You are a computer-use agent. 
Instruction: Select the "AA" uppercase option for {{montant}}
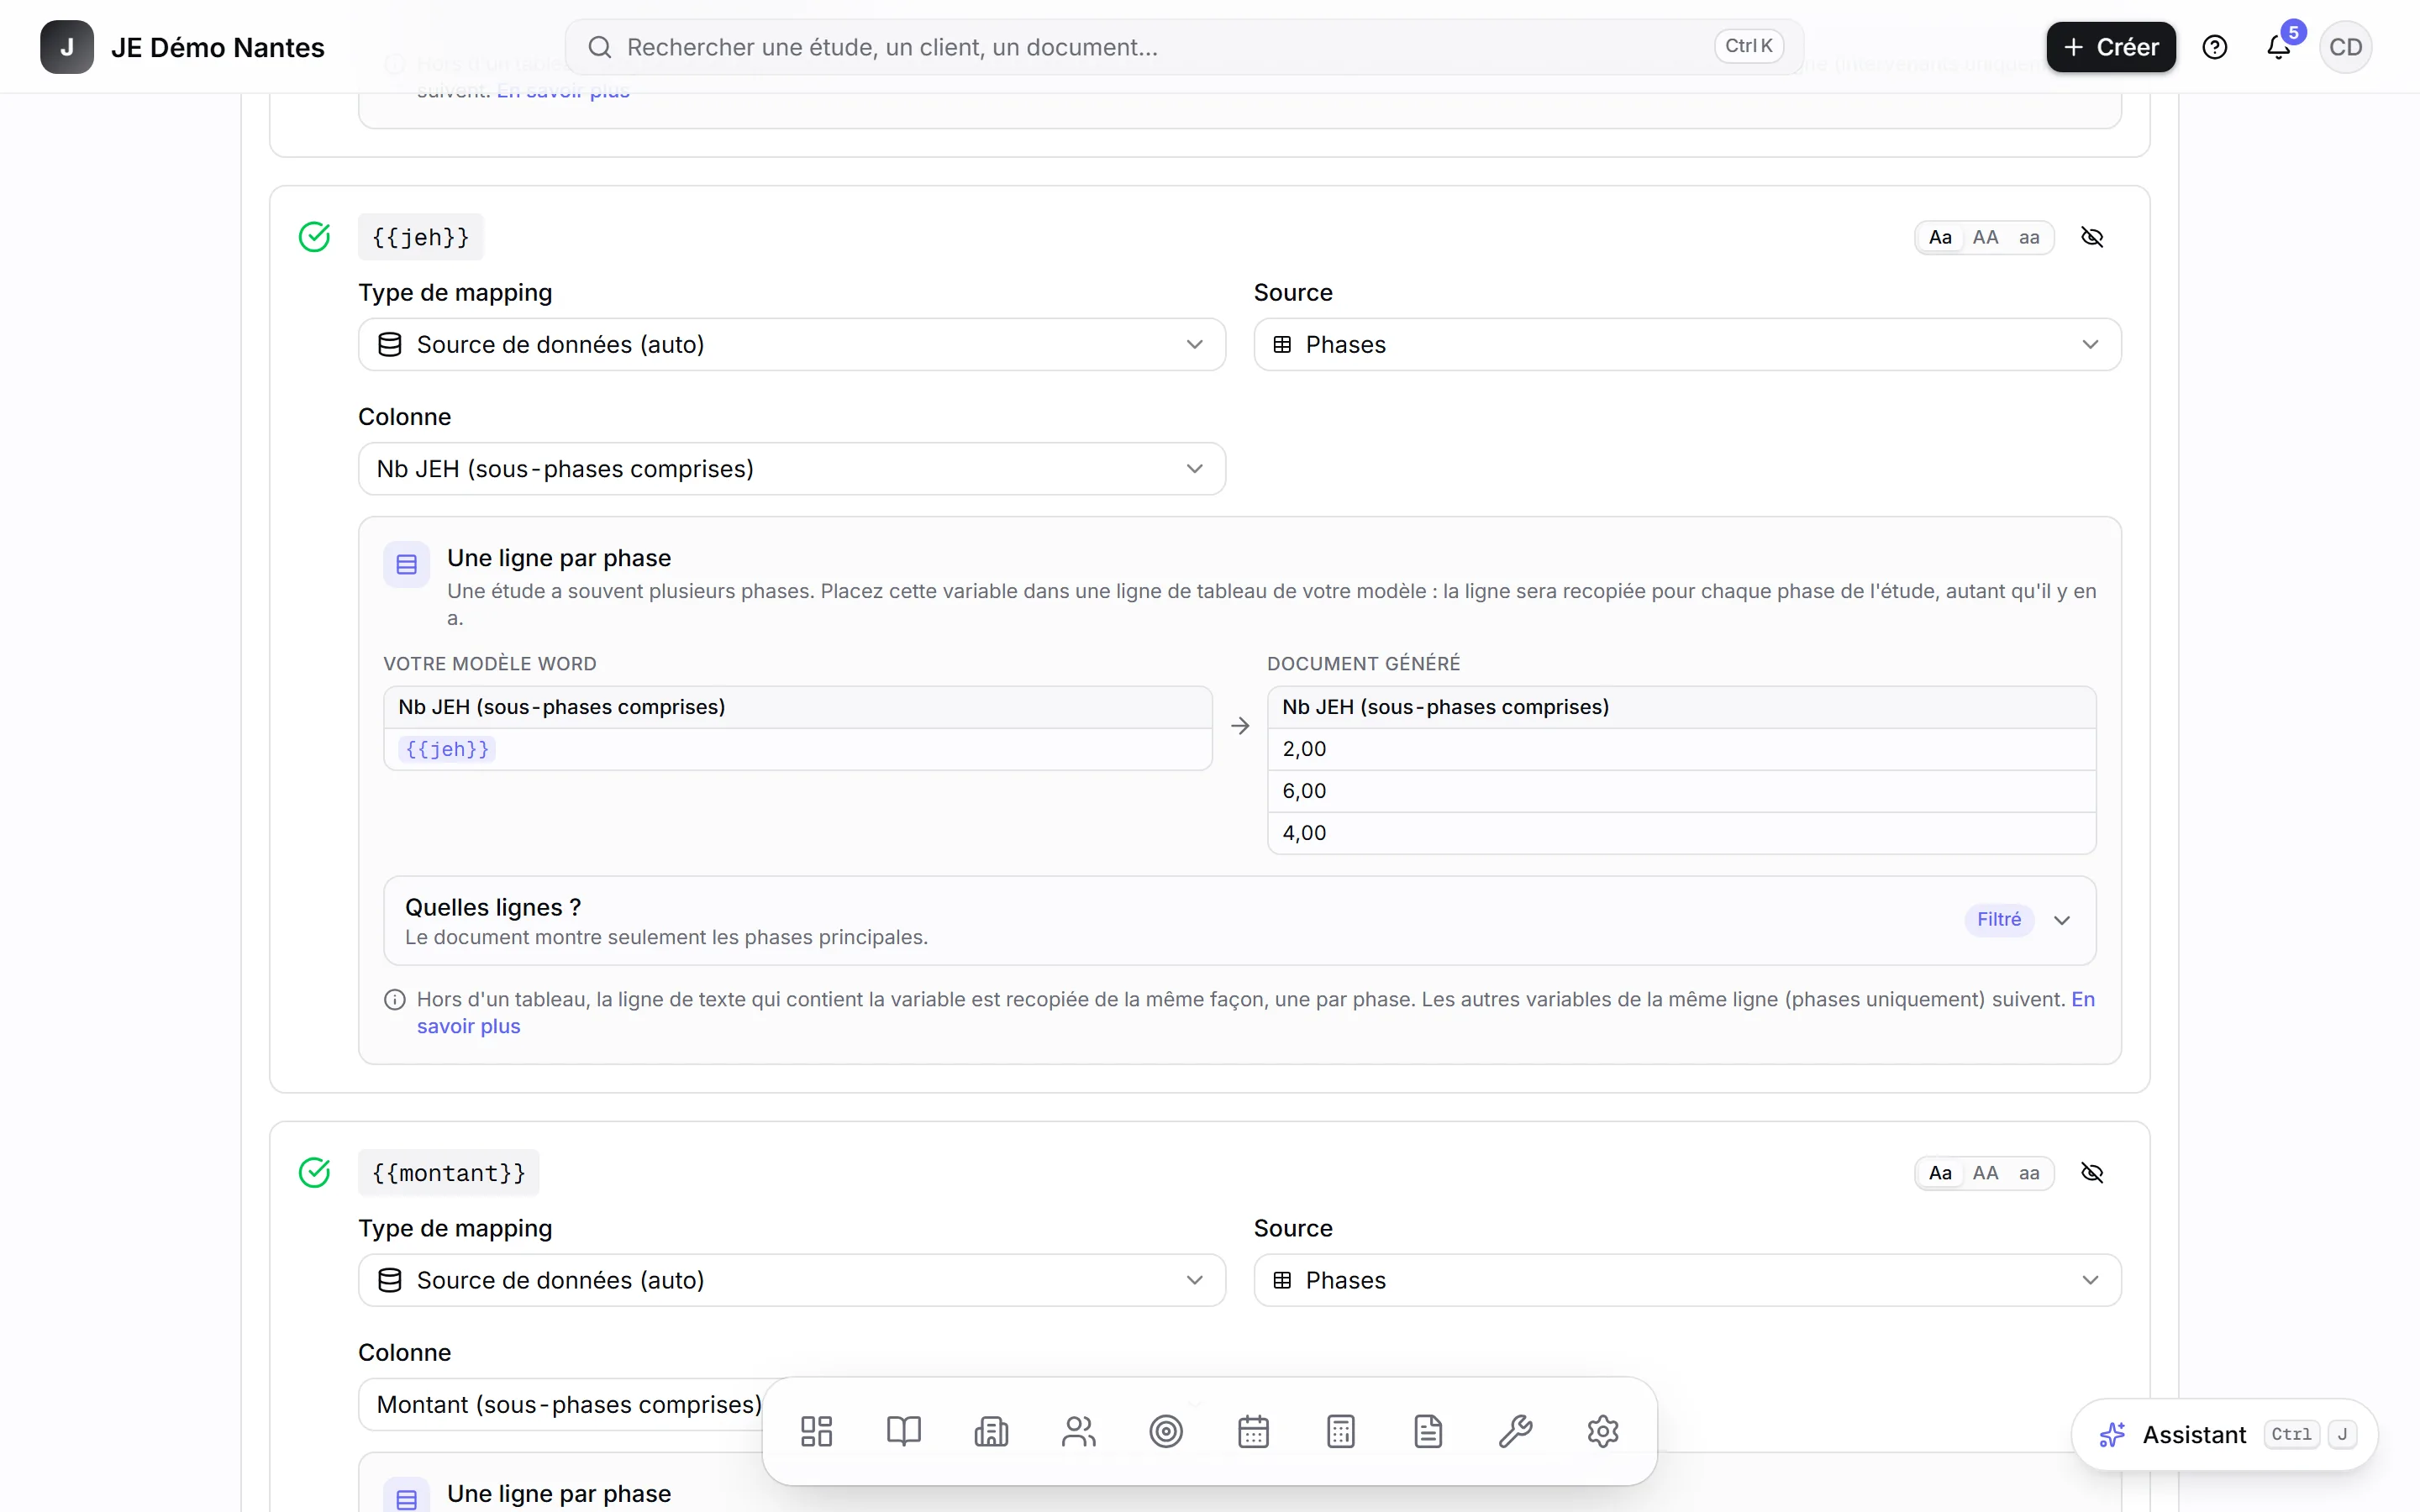tap(1986, 1174)
